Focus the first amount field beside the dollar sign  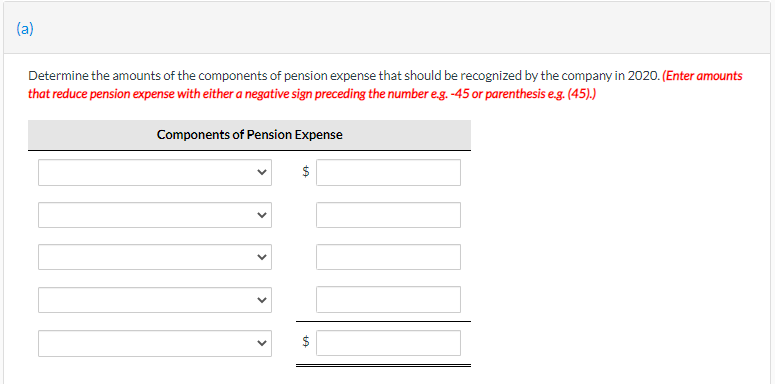coord(388,172)
